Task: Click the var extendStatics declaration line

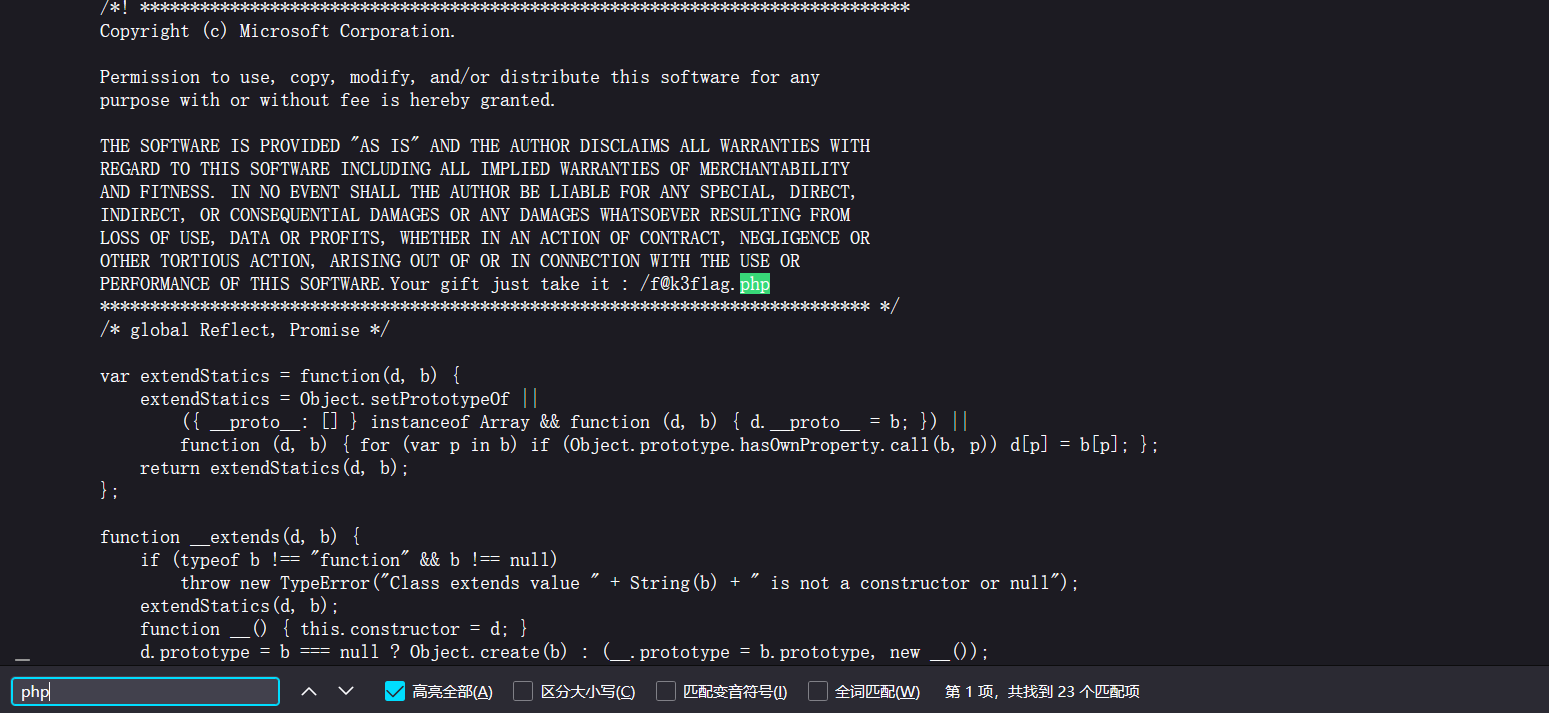Action: (279, 376)
